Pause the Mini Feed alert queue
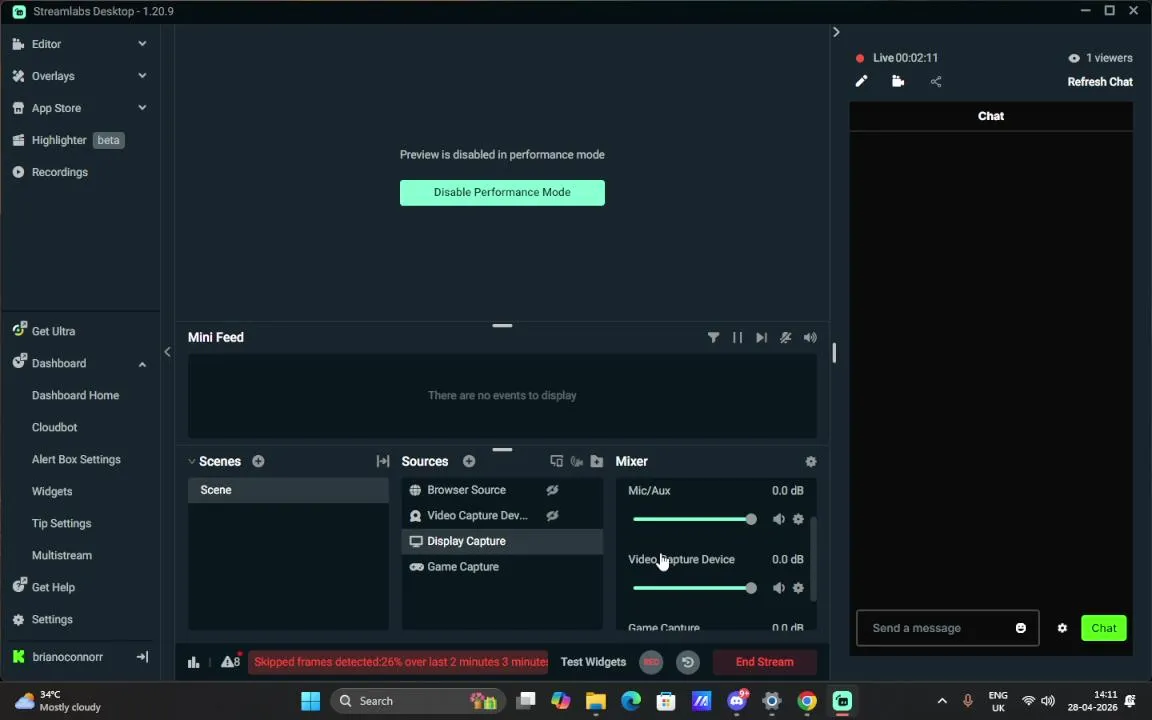The width and height of the screenshot is (1152, 720). point(737,338)
